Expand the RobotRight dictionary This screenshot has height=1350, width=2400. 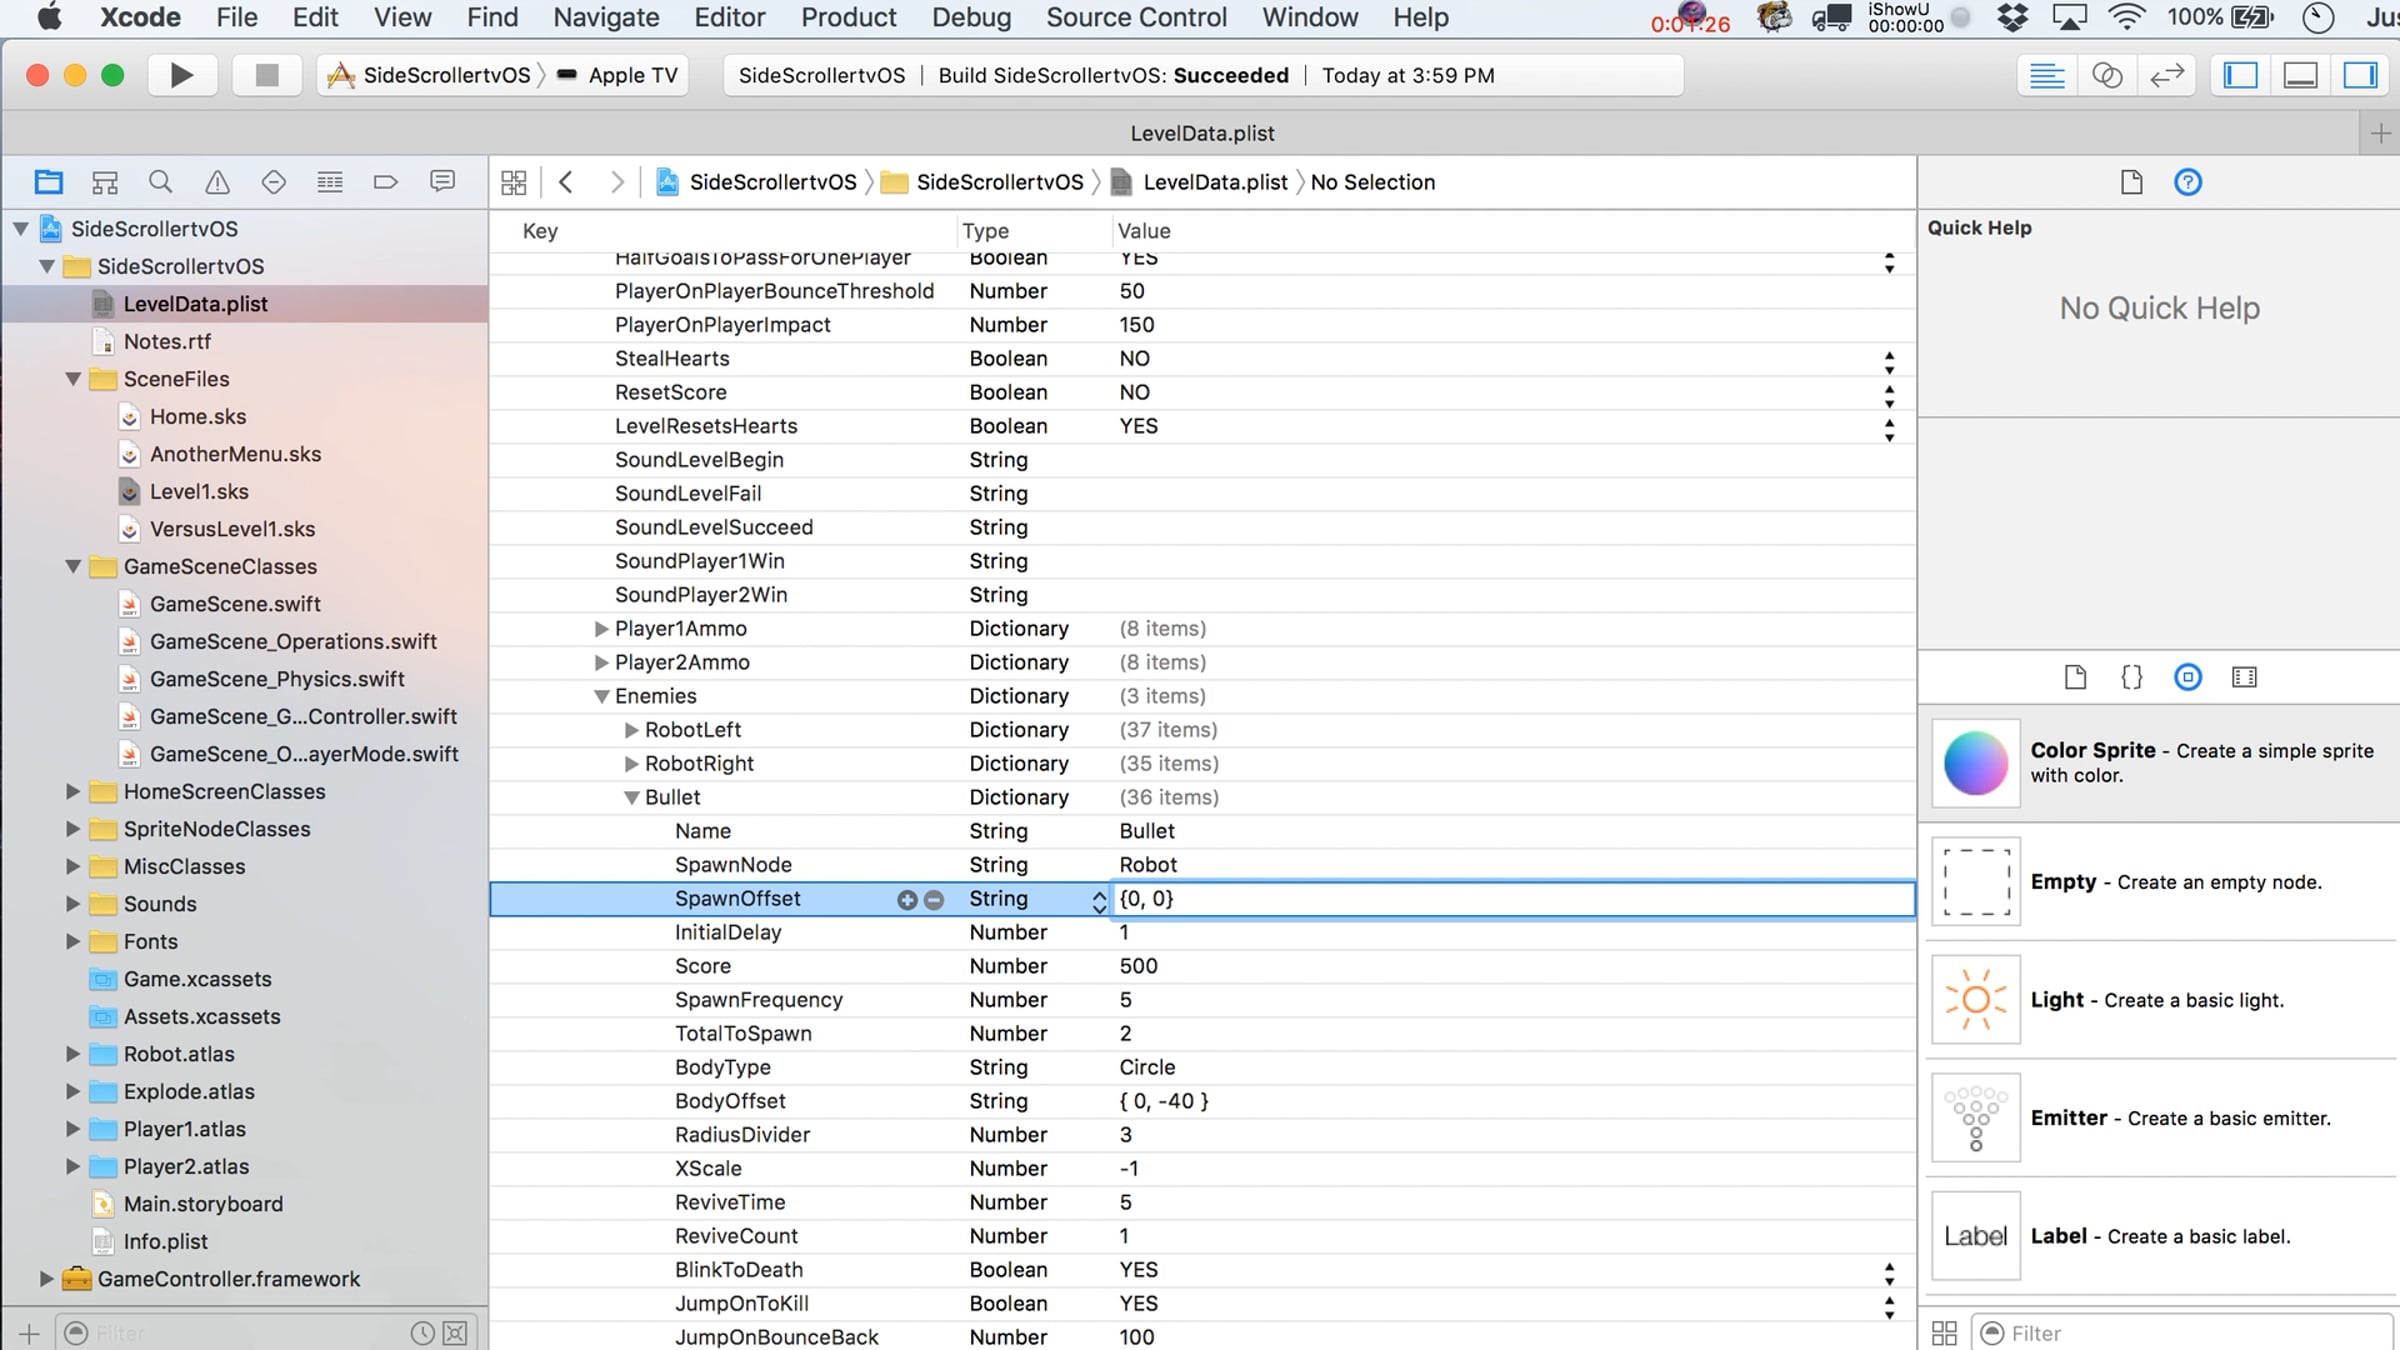coord(631,764)
